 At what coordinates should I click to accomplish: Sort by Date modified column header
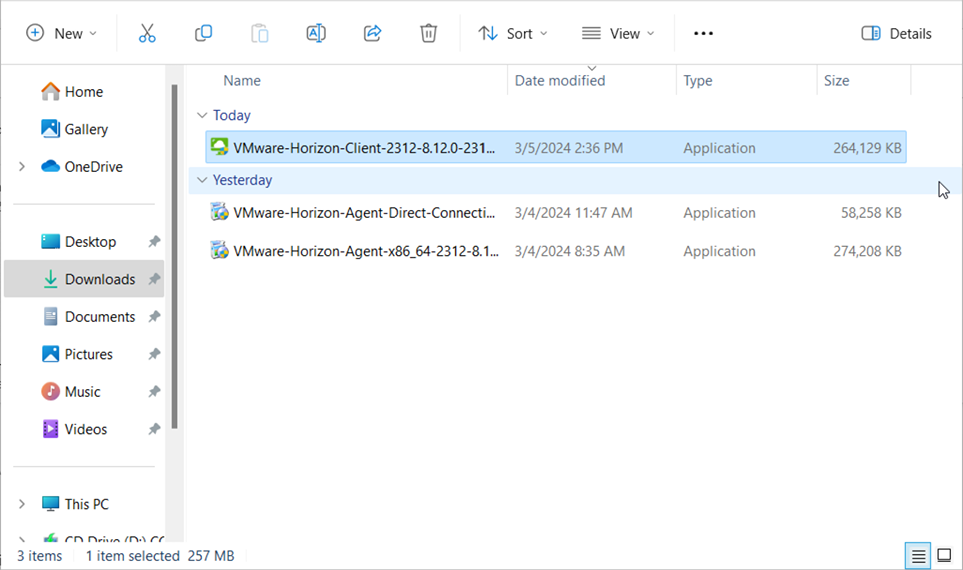coord(560,81)
